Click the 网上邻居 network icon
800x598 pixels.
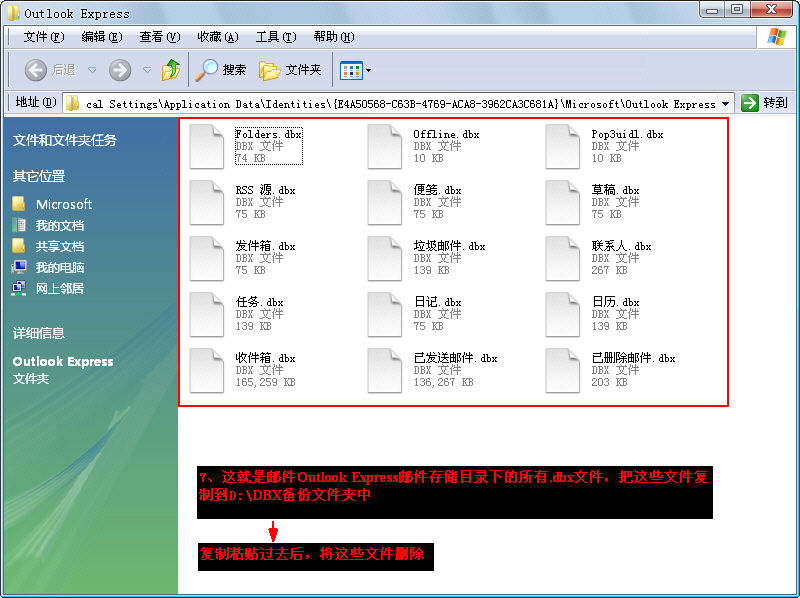coord(19,288)
